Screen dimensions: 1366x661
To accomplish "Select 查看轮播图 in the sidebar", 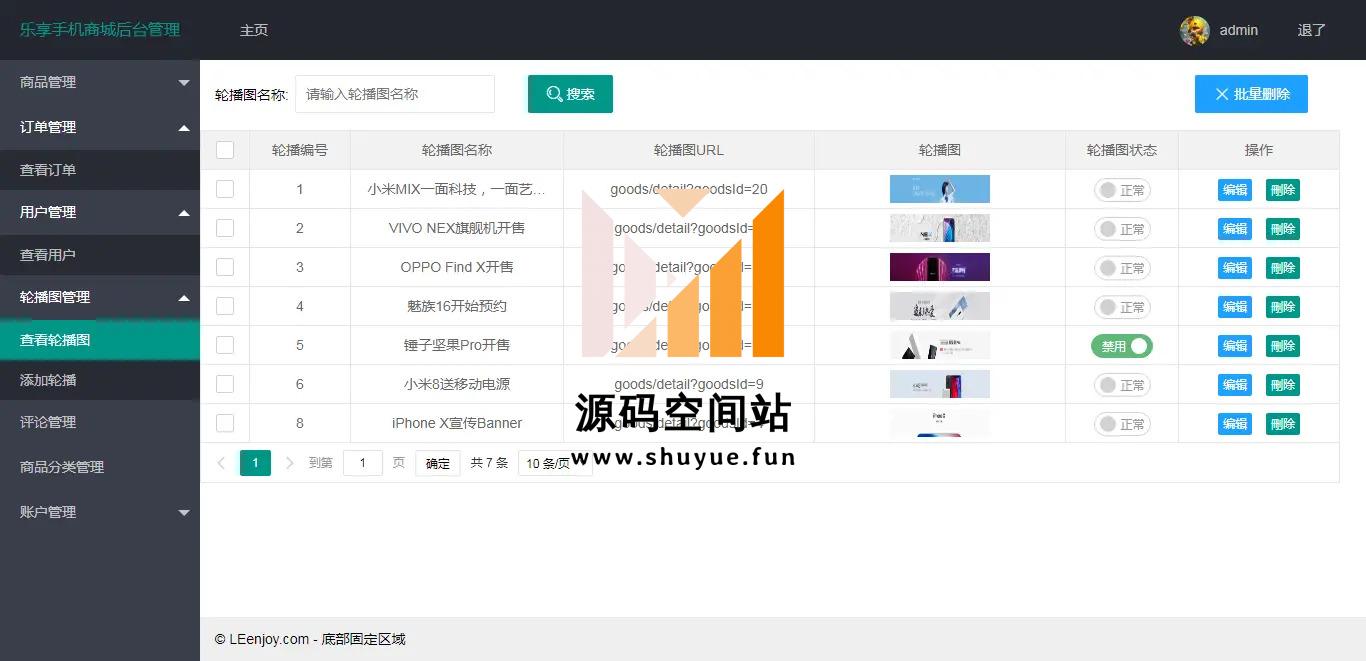I will point(100,340).
